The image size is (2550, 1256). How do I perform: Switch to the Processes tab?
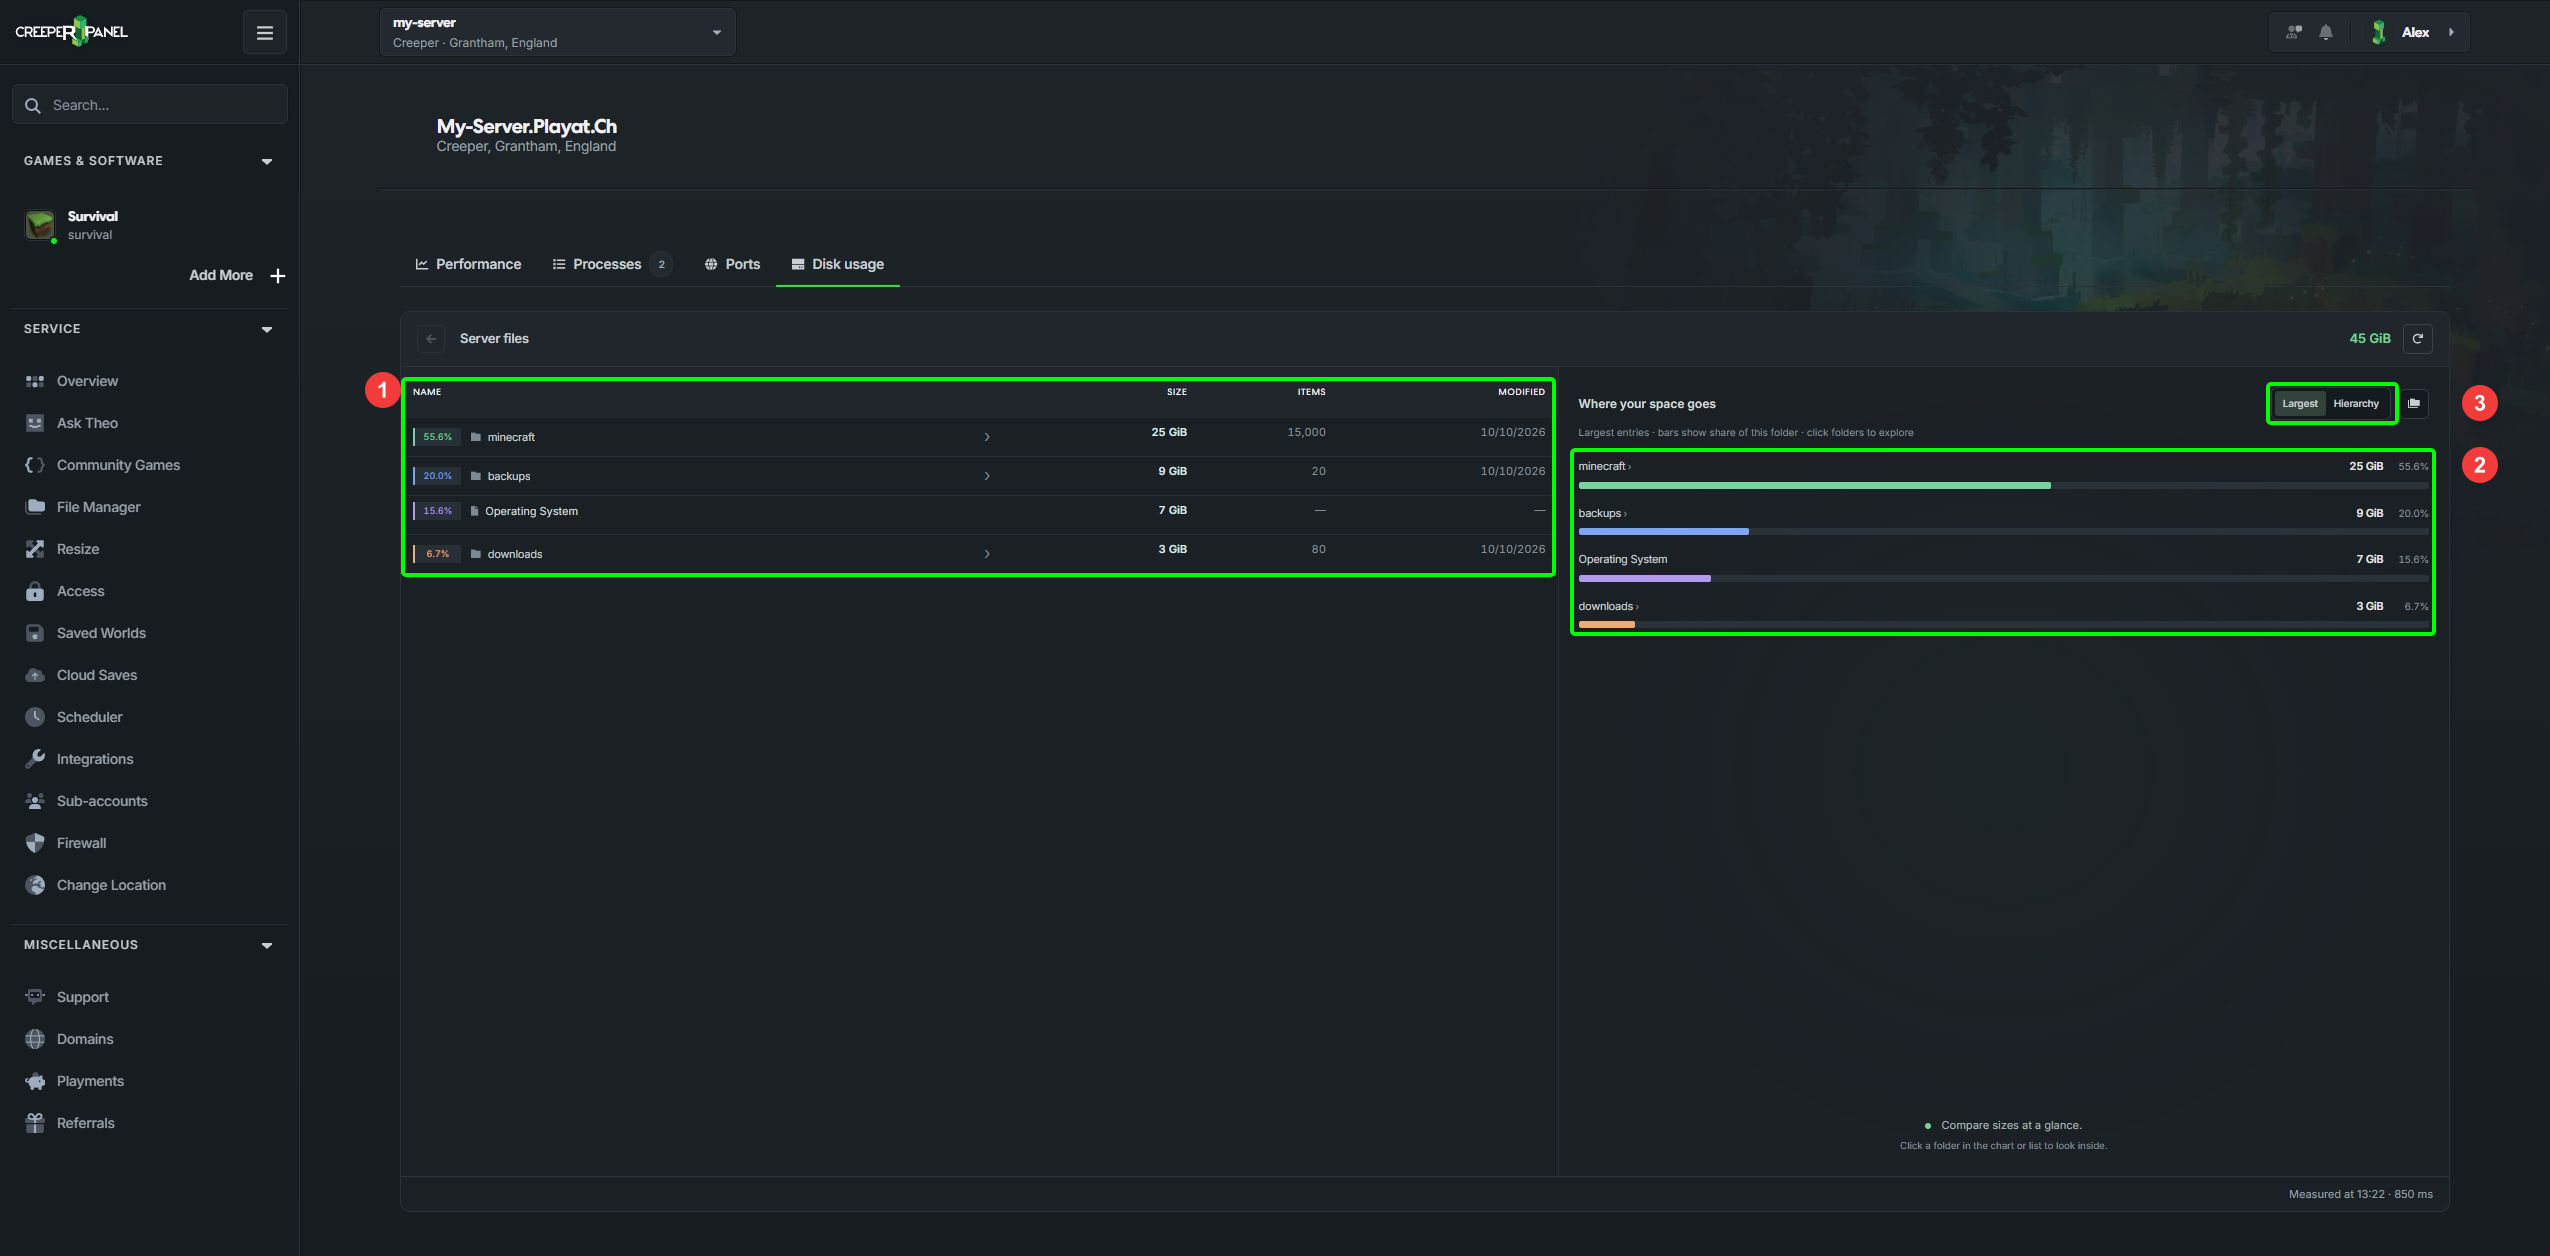[x=611, y=264]
